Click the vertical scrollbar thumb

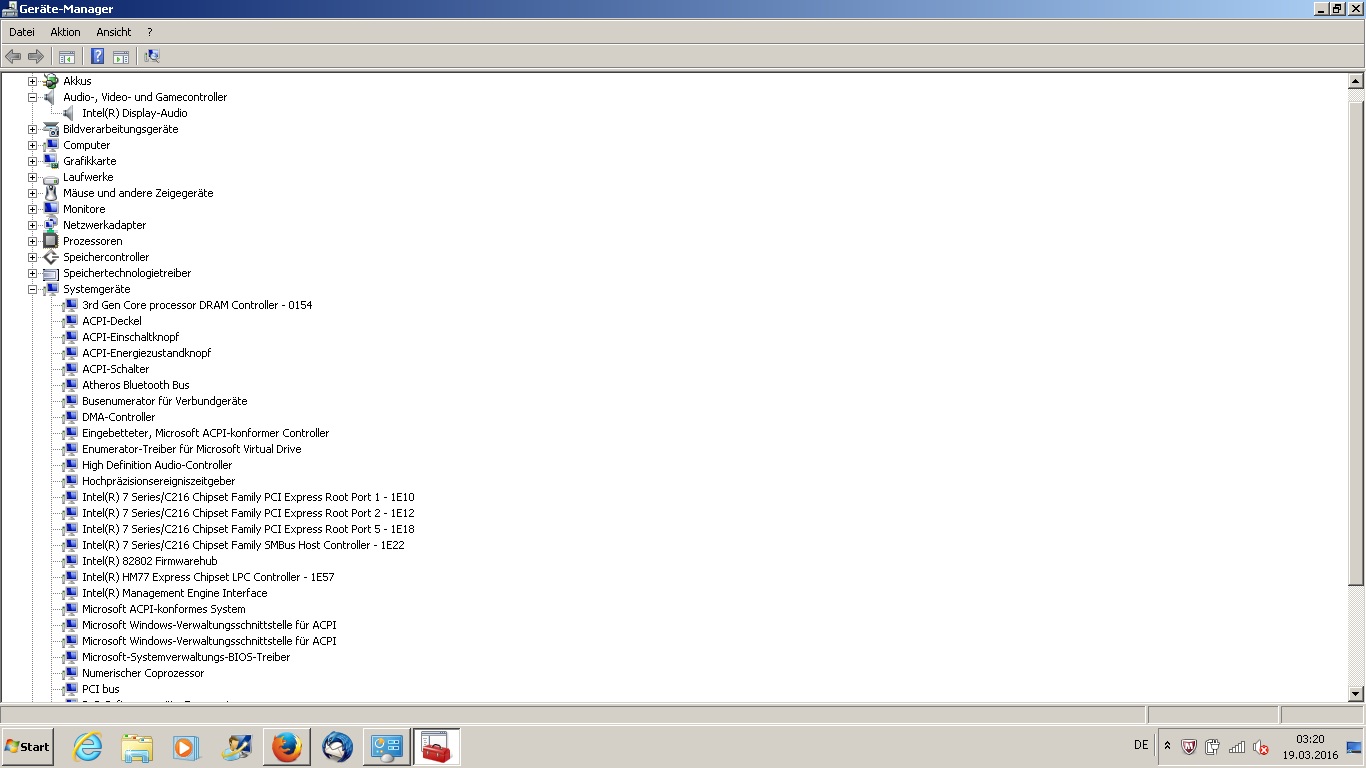[x=1356, y=344]
